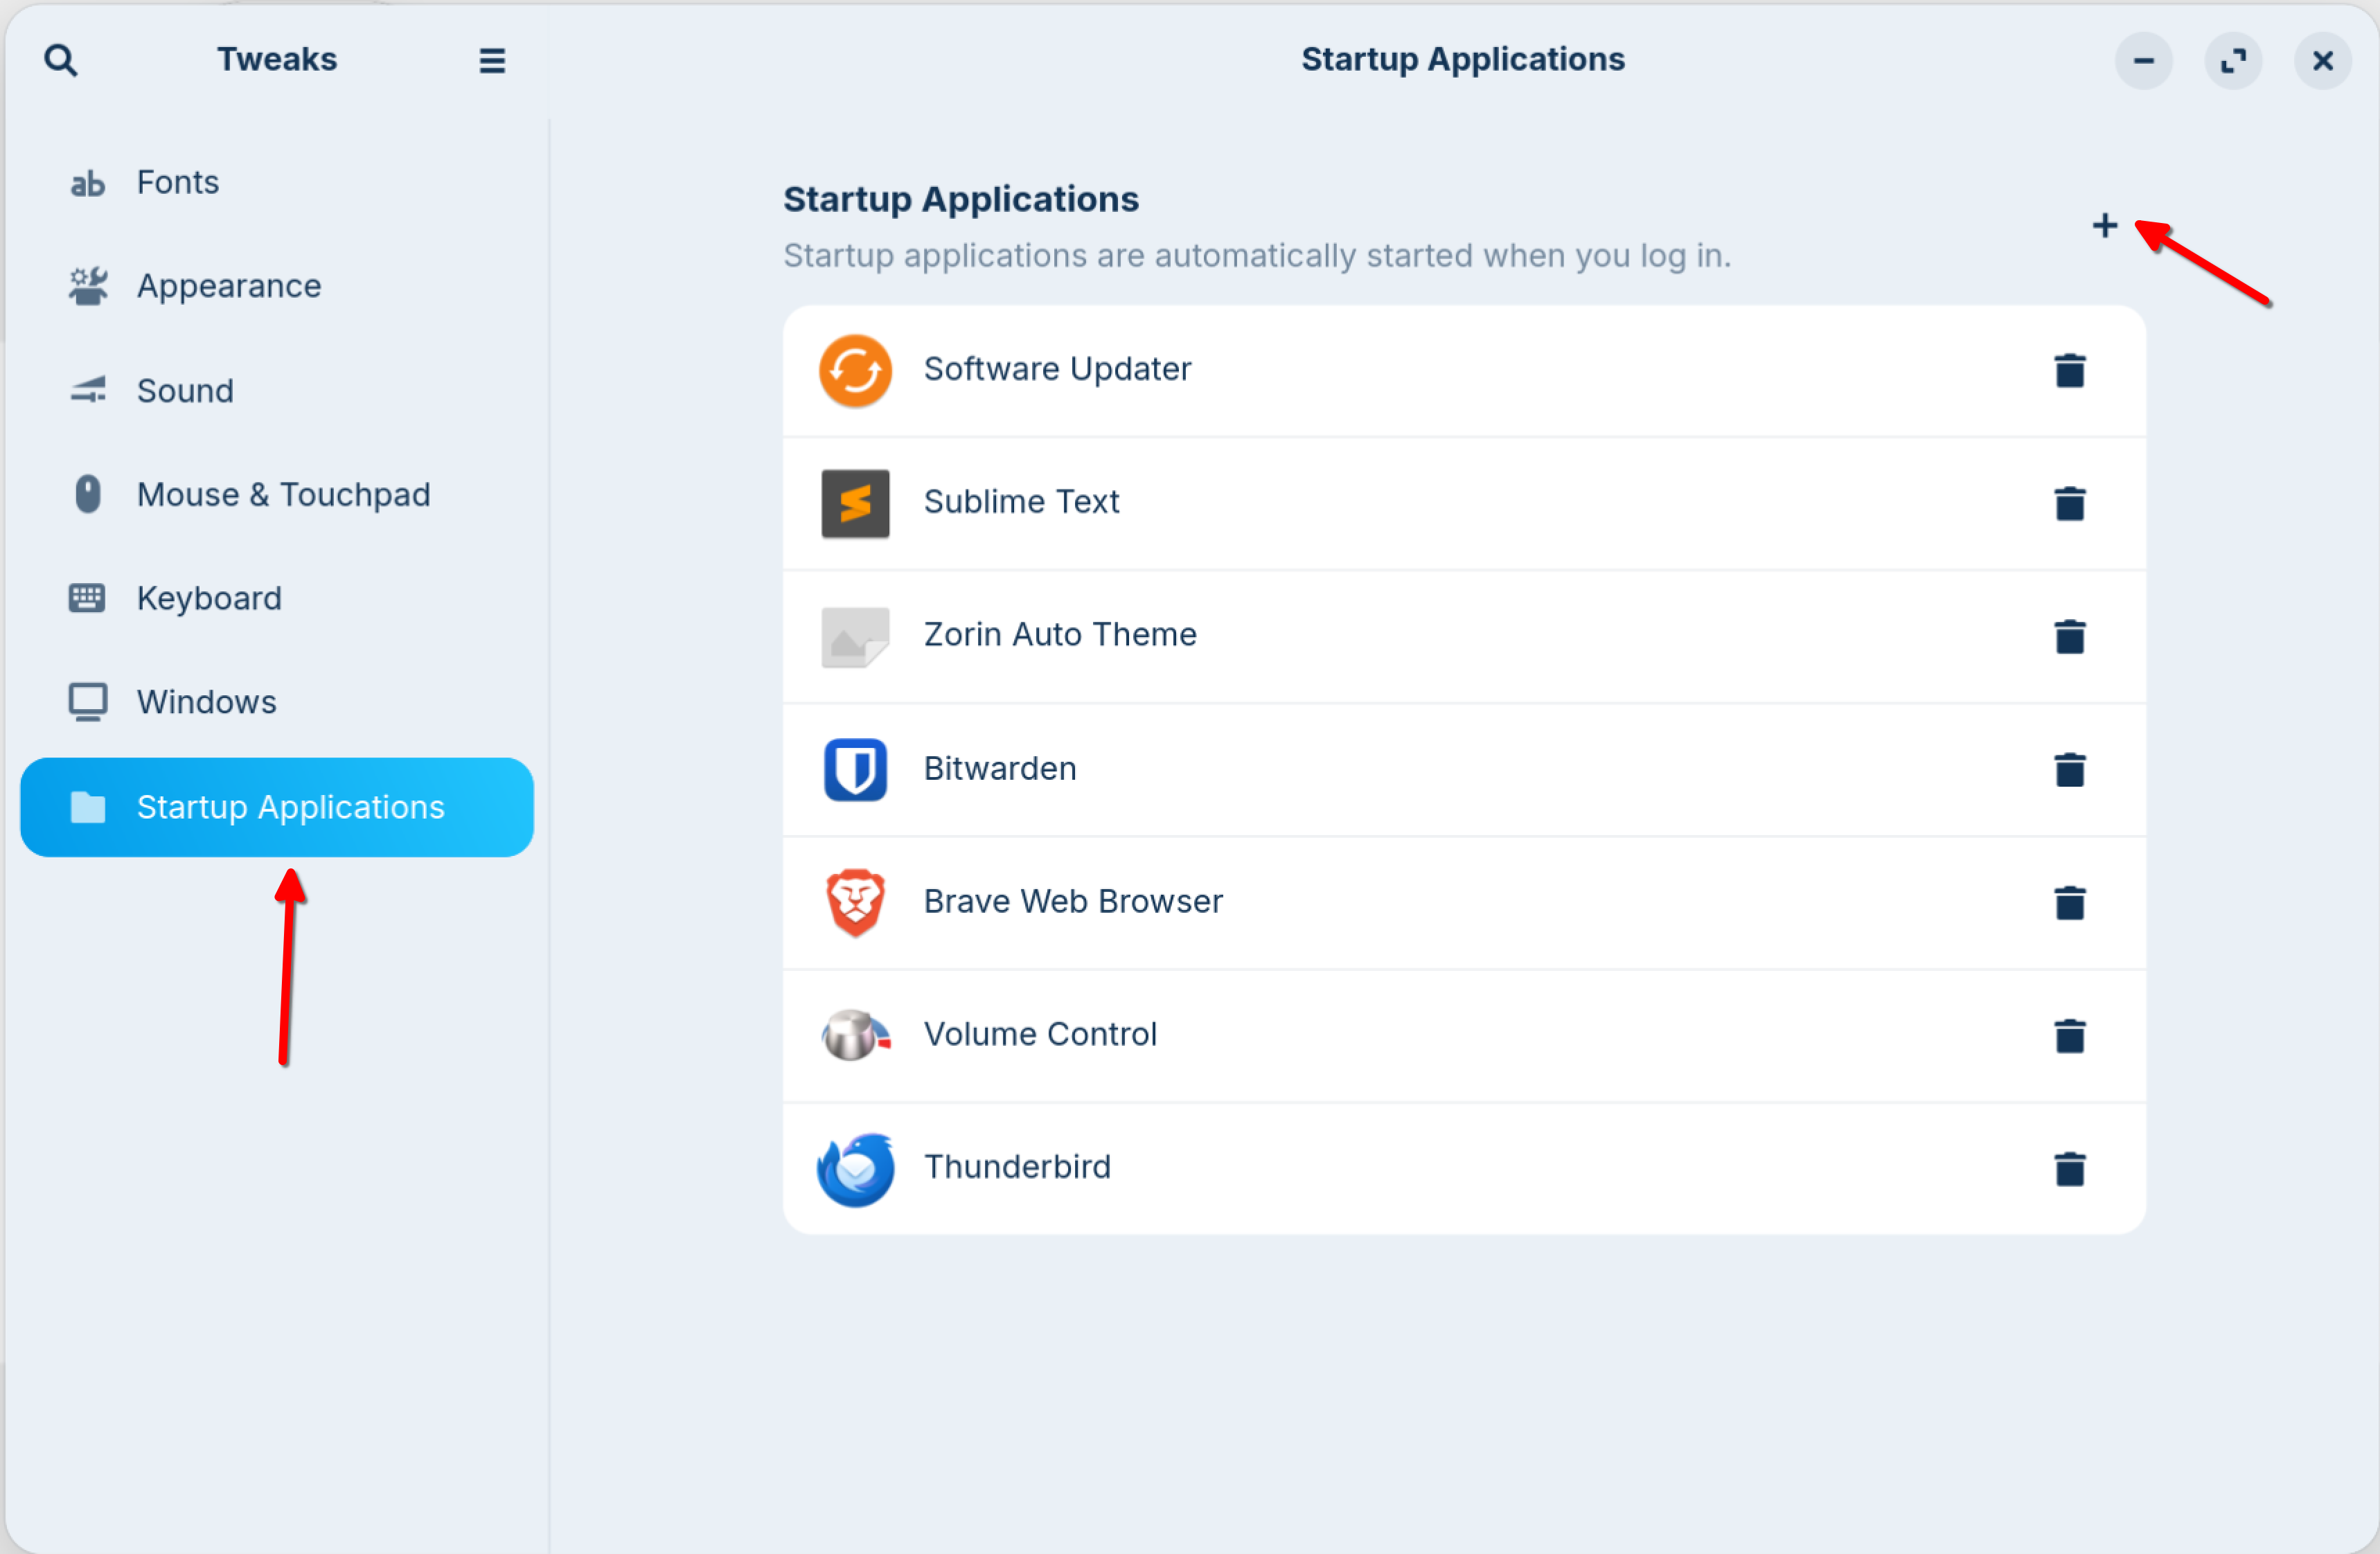Remove Thunderbird using trash icon

point(2069,1168)
